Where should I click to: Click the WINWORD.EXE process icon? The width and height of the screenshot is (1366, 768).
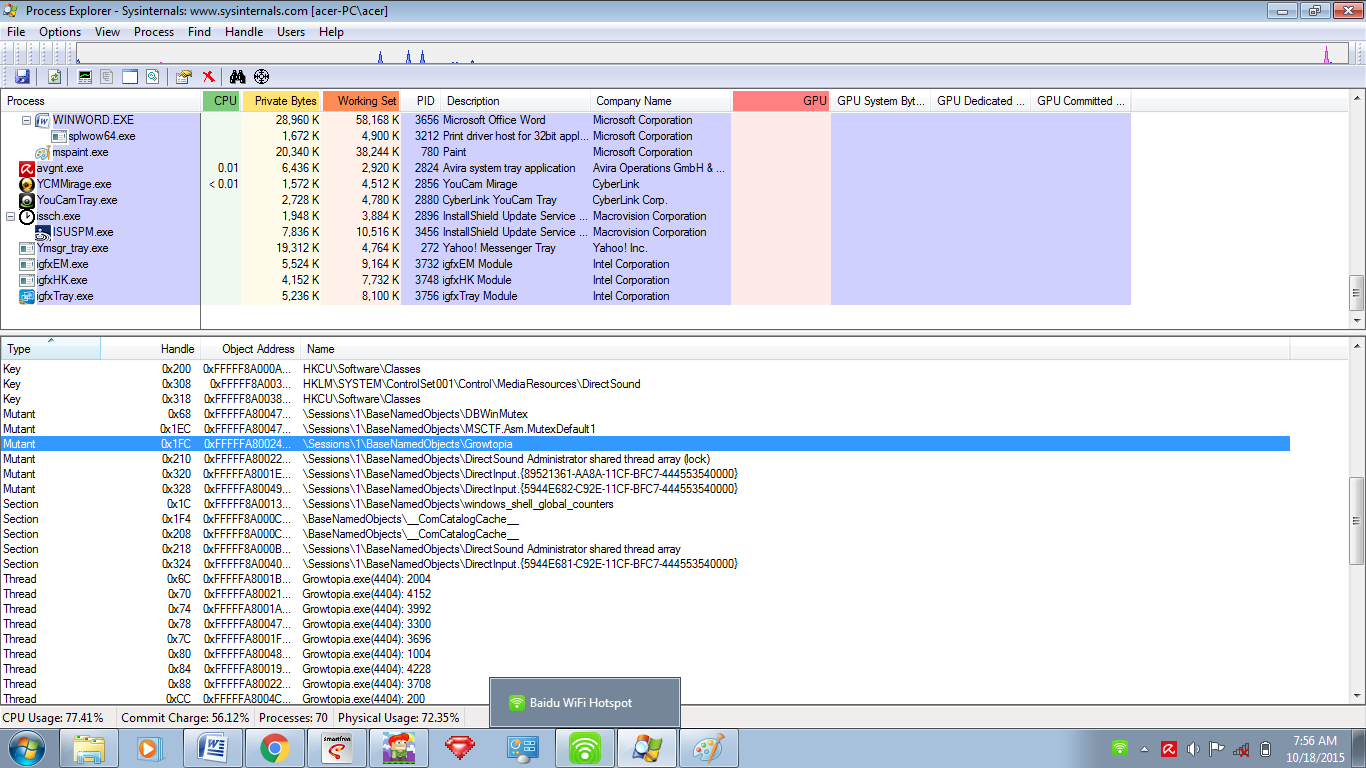(42, 120)
